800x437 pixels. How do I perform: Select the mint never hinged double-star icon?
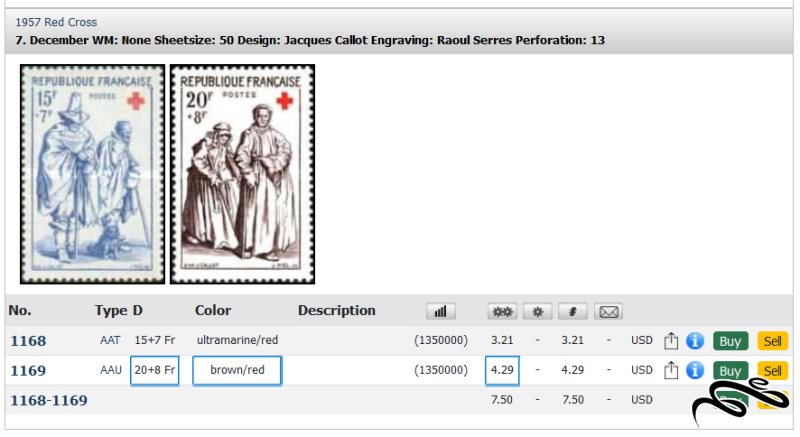(502, 312)
